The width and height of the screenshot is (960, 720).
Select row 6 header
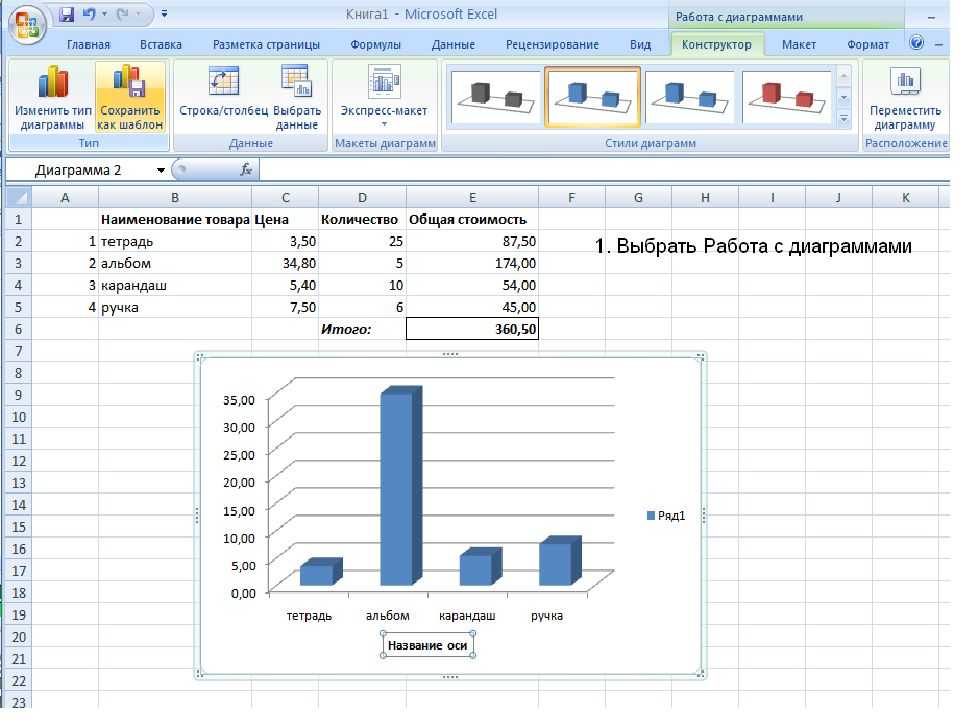tap(18, 329)
